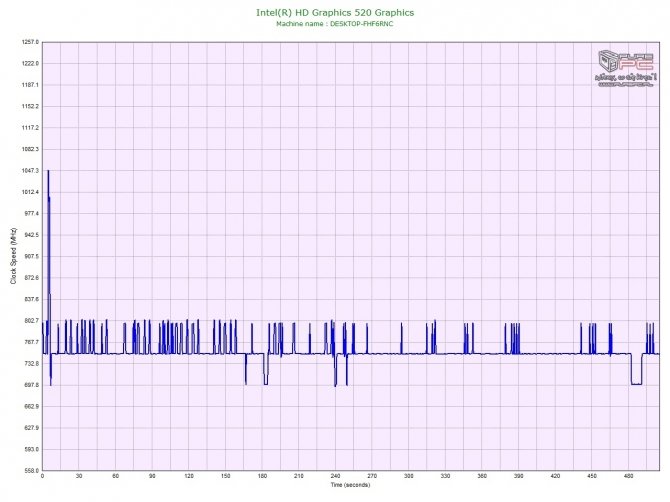This screenshot has width=670, height=502.
Task: Click the 30 seconds tick label
Action: click(79, 476)
